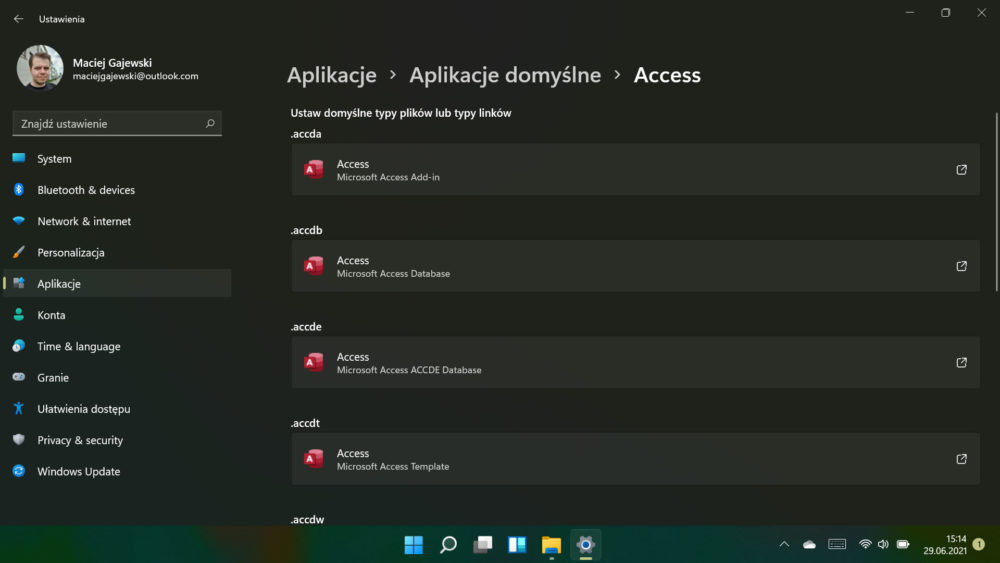Image resolution: width=1000 pixels, height=563 pixels.
Task: Click open icon on ACCDE Database row
Action: (961, 362)
